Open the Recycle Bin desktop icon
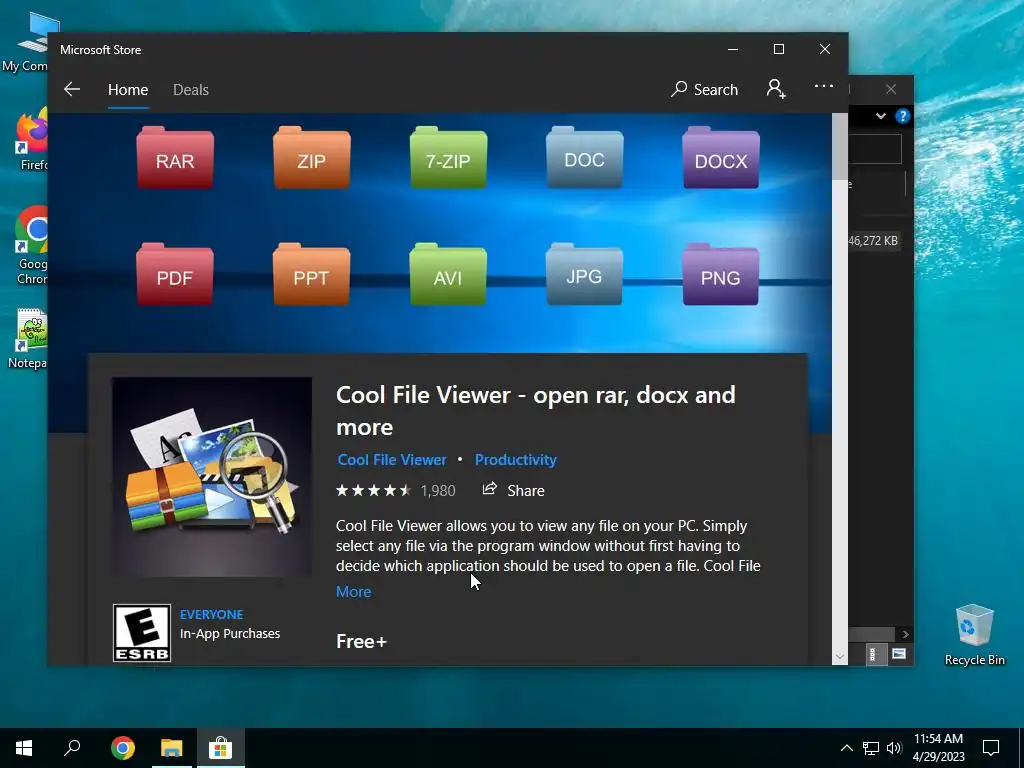The height and width of the screenshot is (768, 1024). point(974,635)
